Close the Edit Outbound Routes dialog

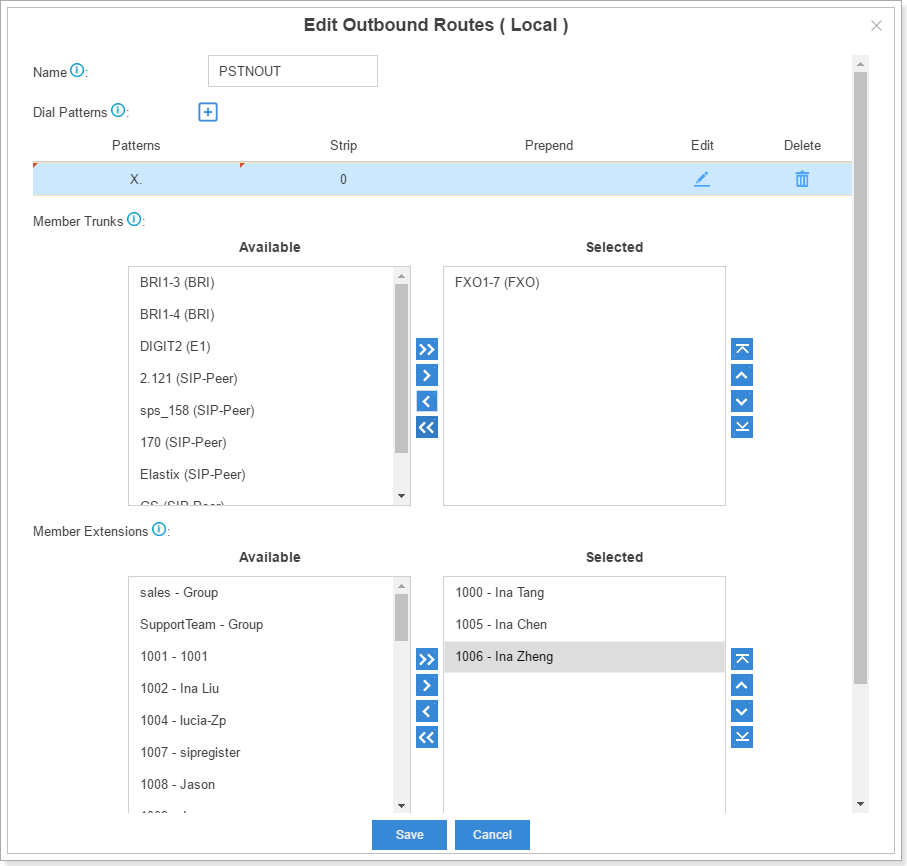tap(876, 25)
